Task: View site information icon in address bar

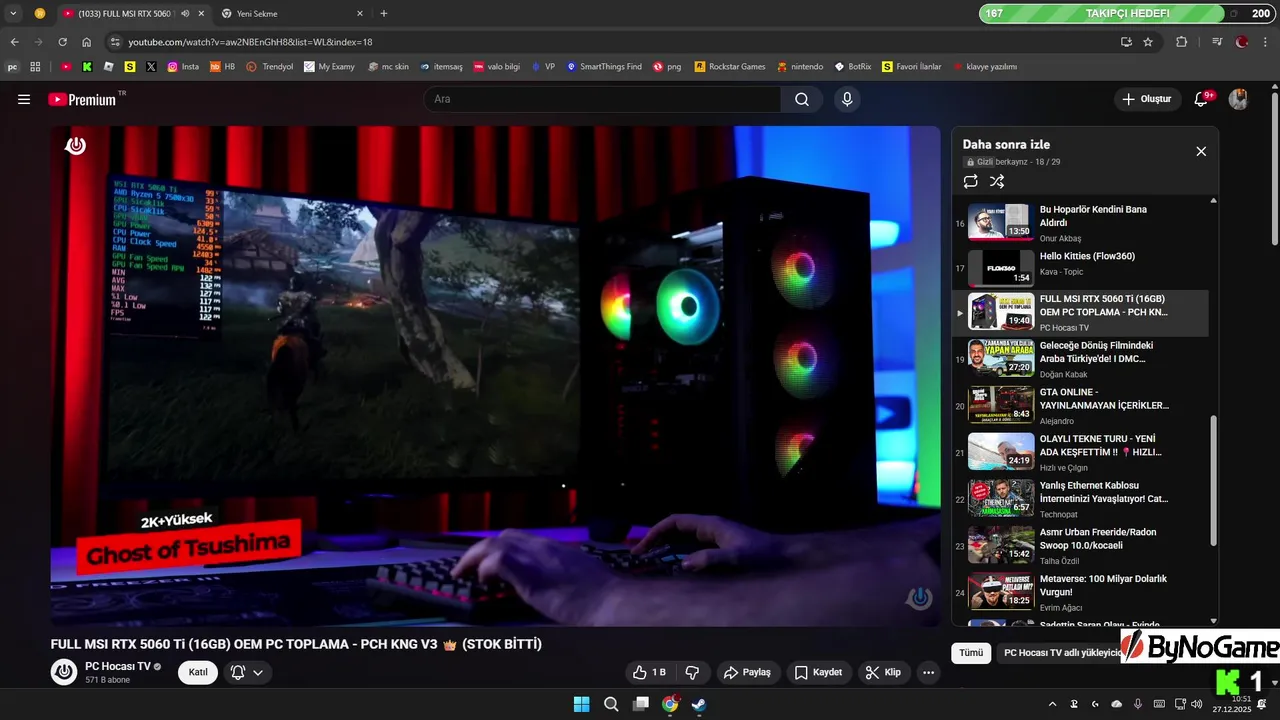Action: coord(115,42)
